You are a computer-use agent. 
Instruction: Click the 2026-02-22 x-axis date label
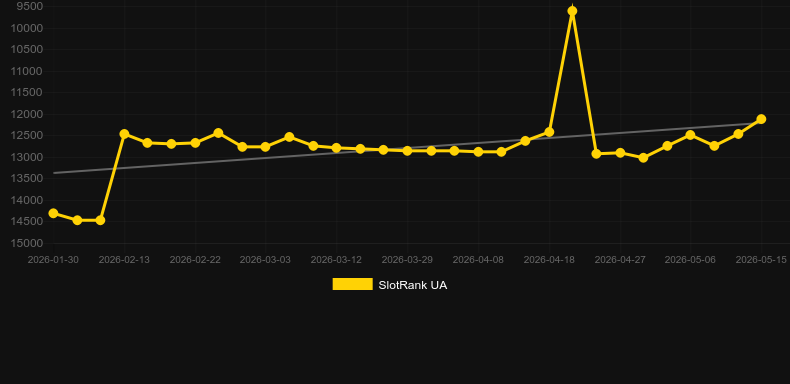[x=195, y=260]
